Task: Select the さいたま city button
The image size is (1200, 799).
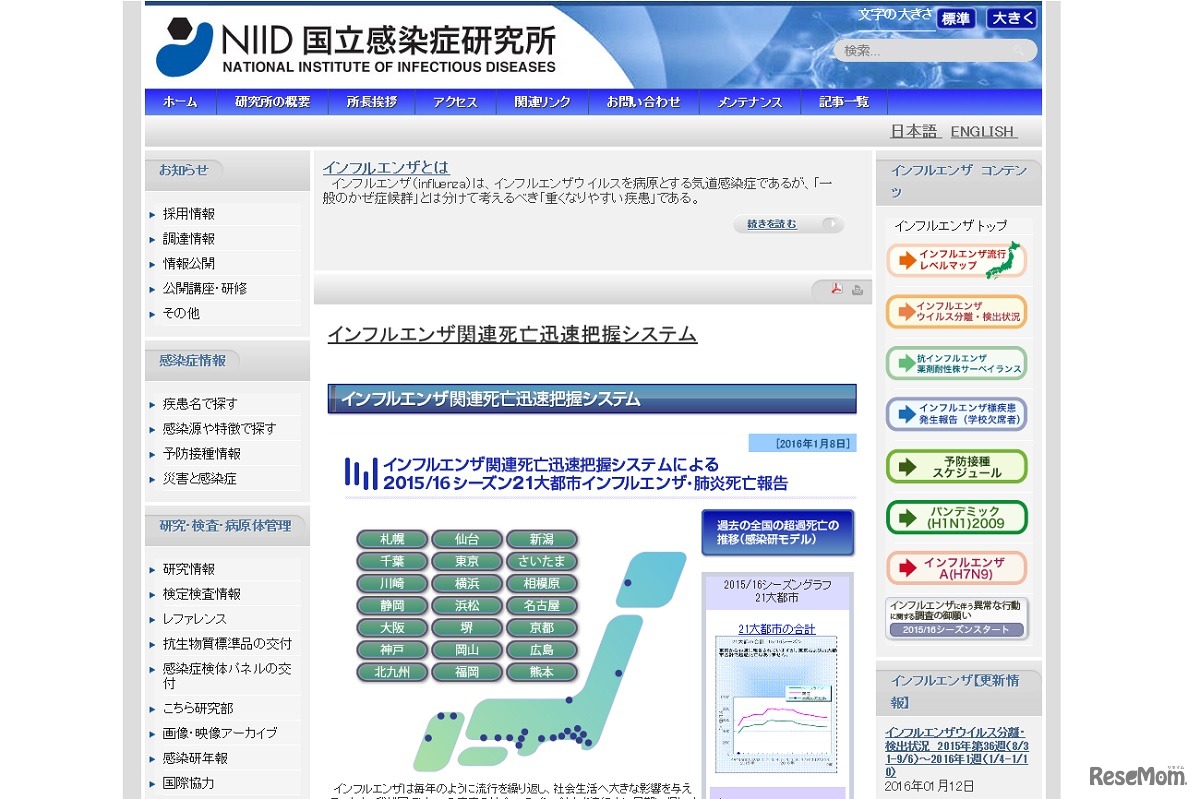Action: pos(542,561)
